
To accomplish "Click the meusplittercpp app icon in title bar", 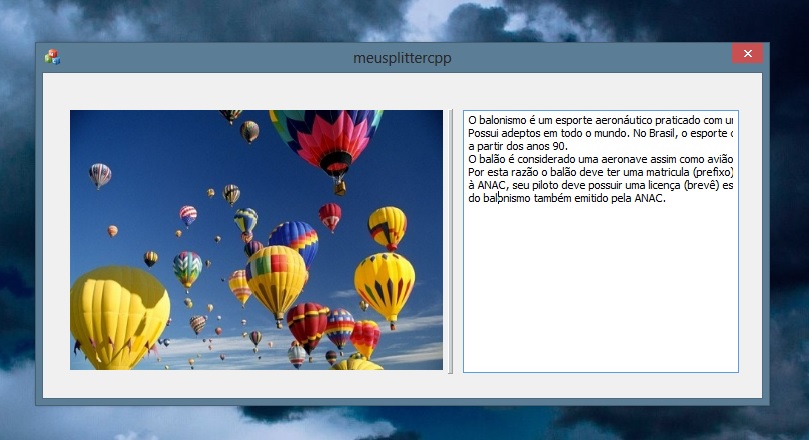I will [x=52, y=57].
